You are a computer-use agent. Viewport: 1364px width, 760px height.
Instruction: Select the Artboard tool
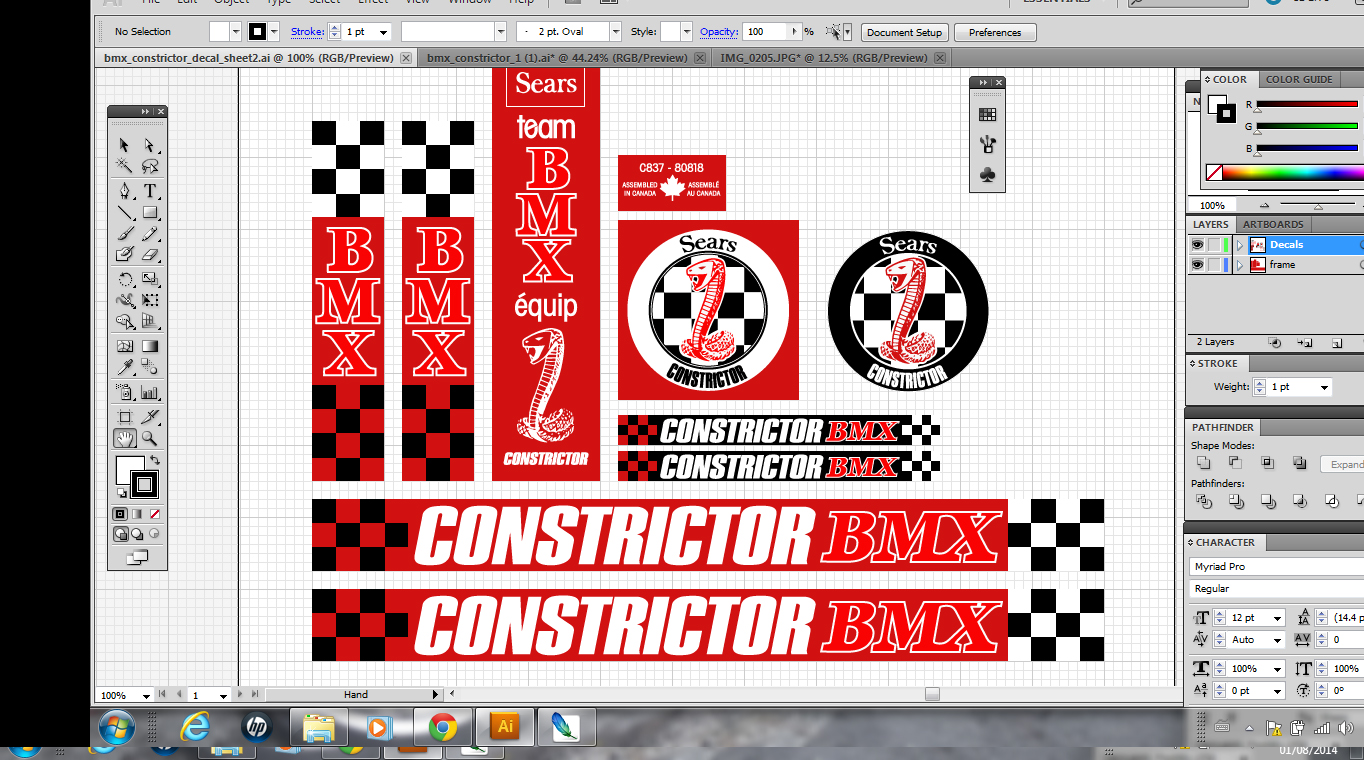(125, 416)
